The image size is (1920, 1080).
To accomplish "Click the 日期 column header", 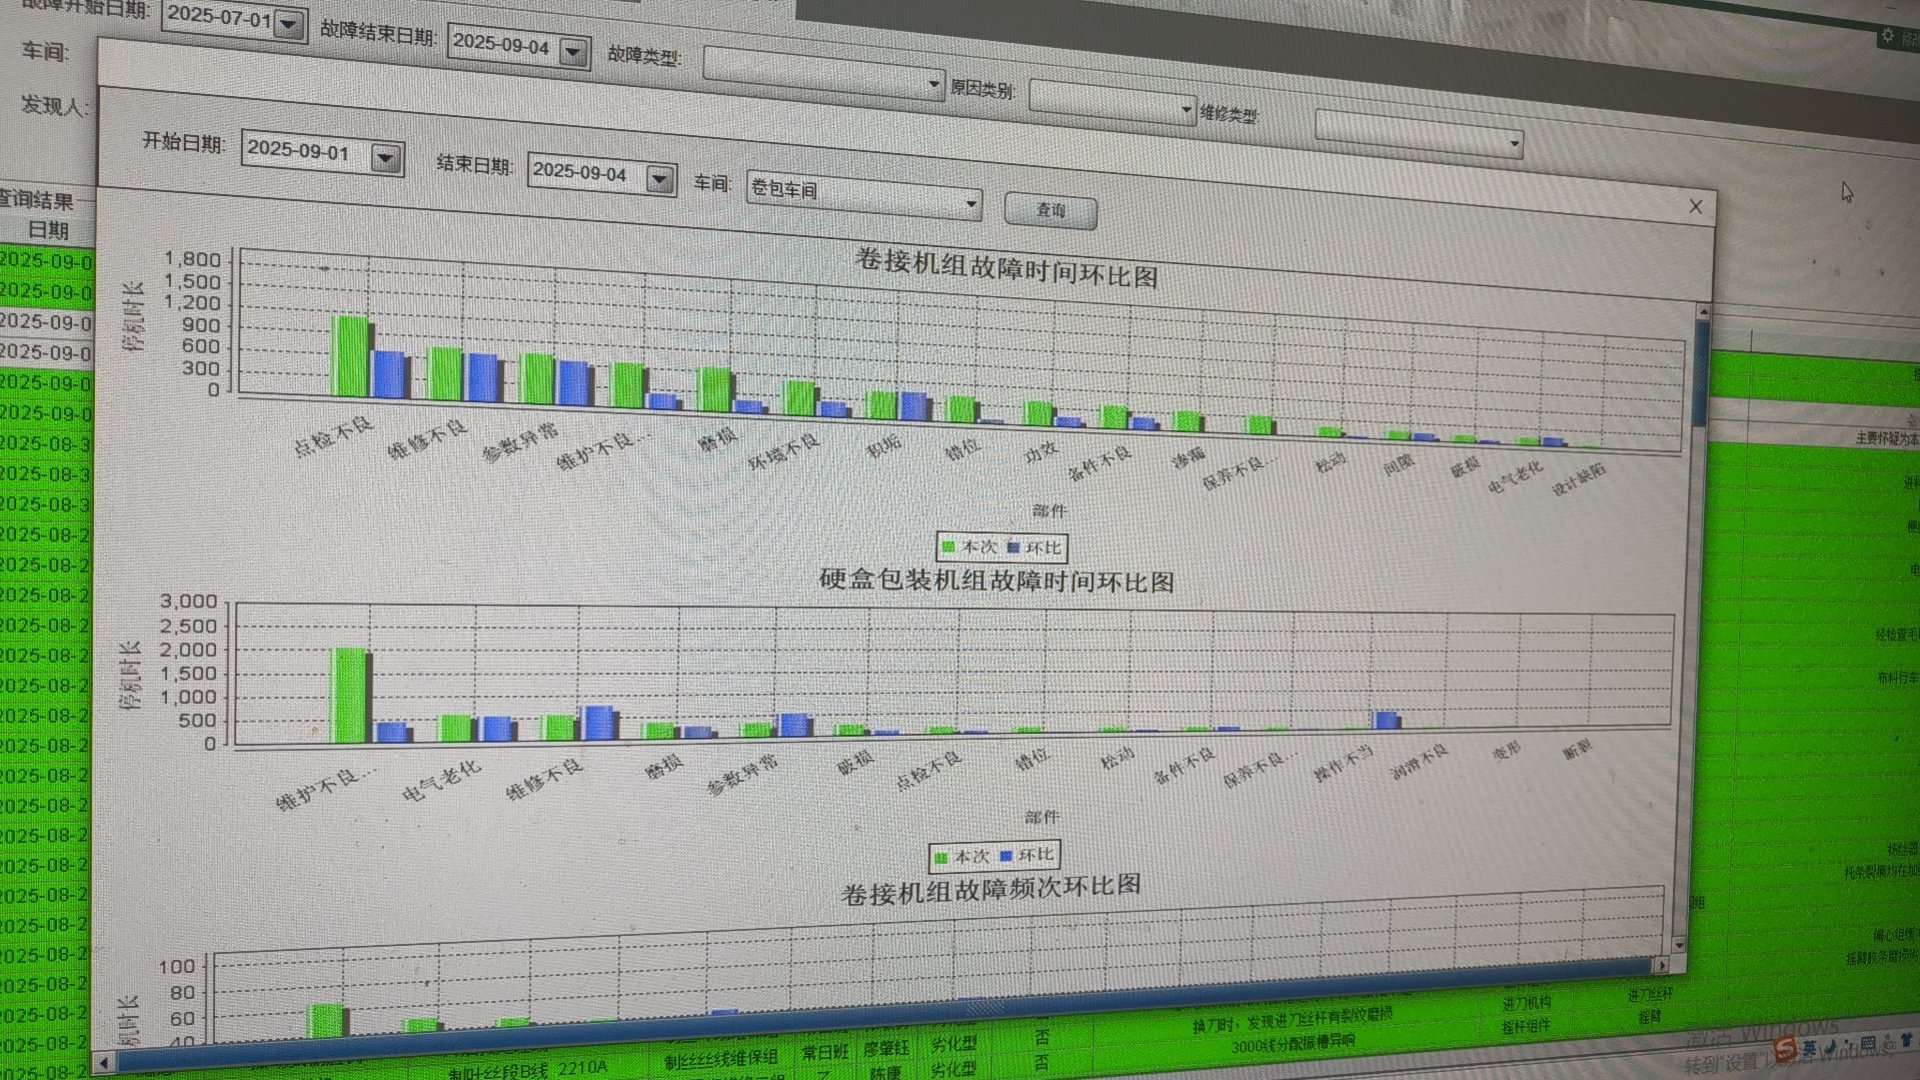I will click(x=48, y=230).
